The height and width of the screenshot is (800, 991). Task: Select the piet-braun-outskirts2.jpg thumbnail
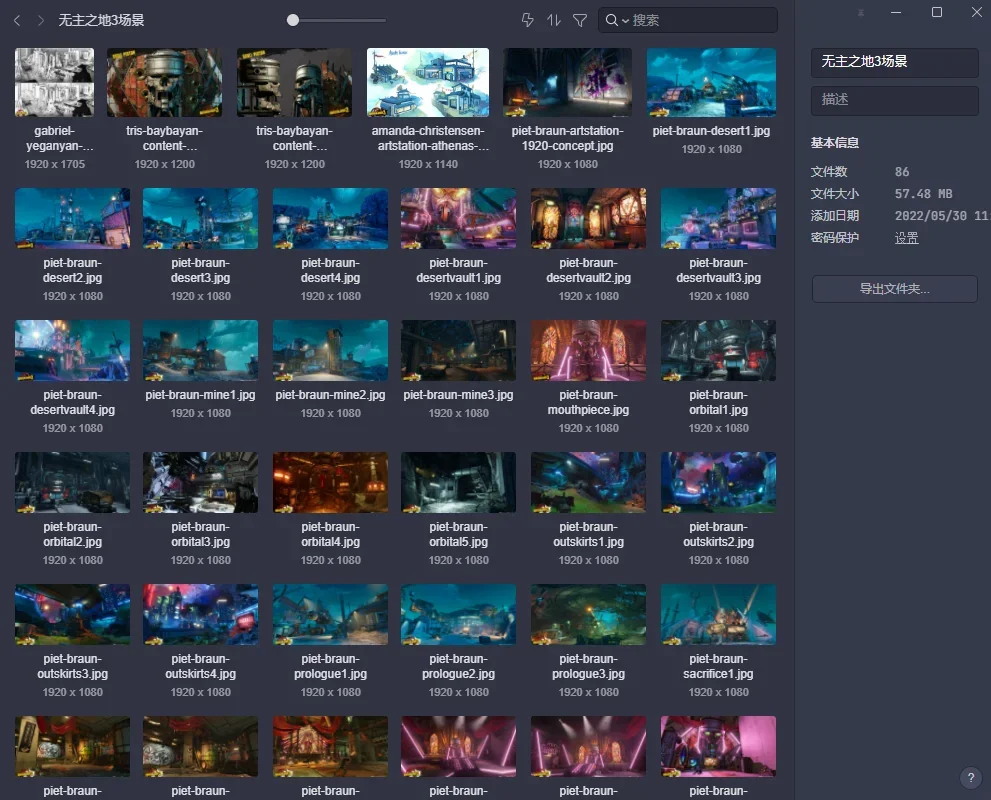[719, 482]
